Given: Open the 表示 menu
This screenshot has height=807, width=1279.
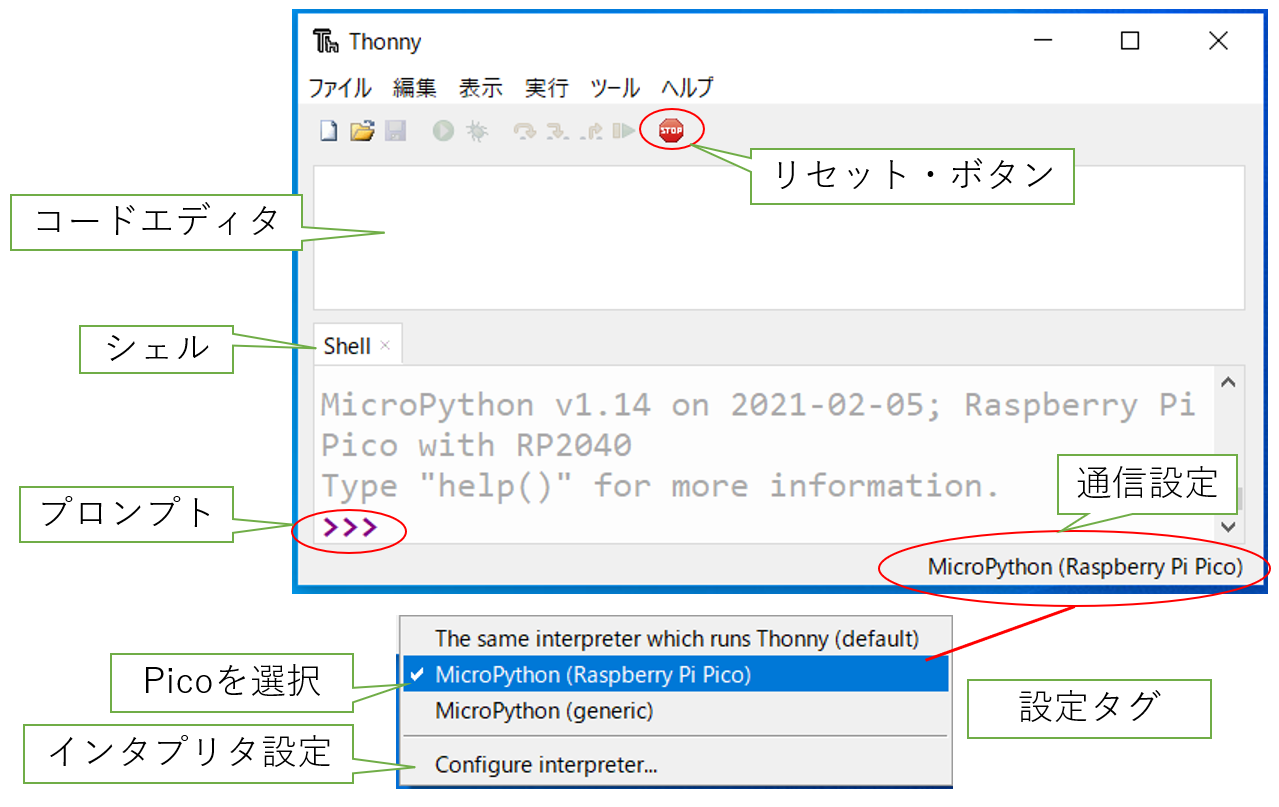Looking at the screenshot, I should (x=481, y=88).
